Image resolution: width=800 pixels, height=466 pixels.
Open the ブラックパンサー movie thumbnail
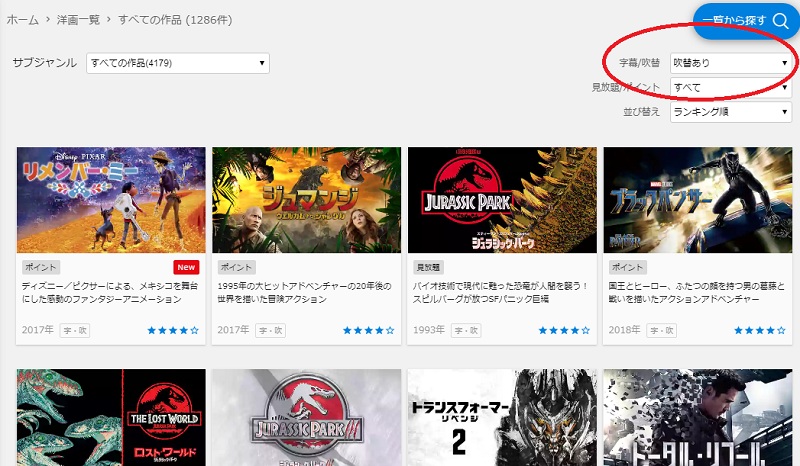pos(697,200)
